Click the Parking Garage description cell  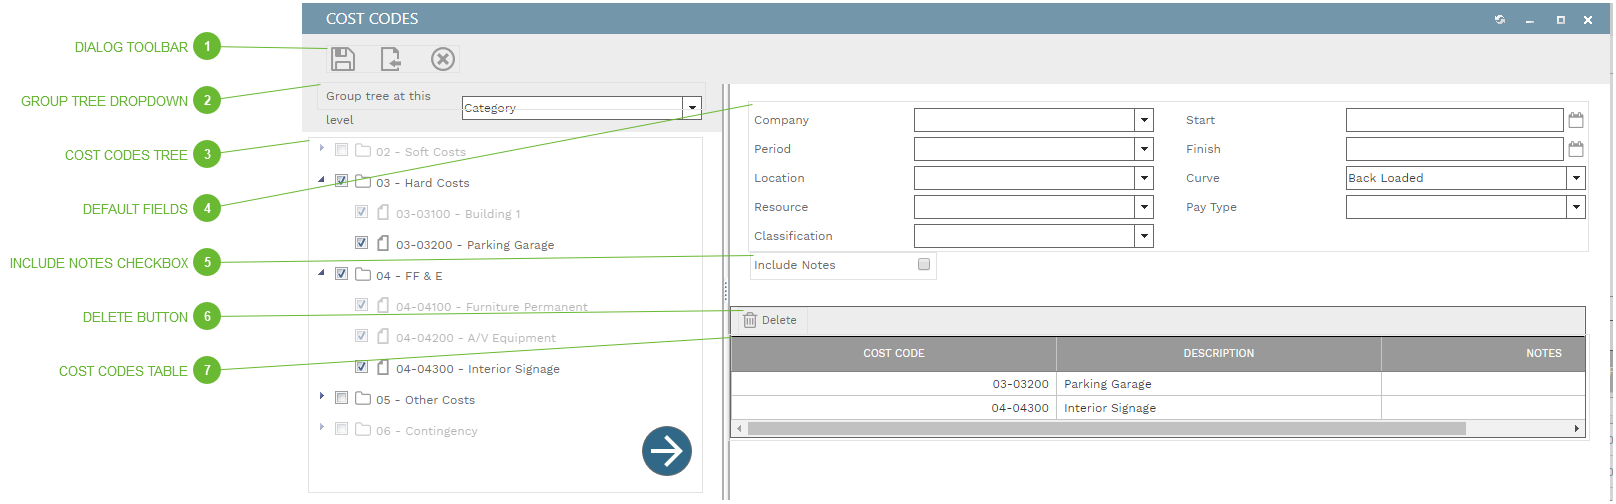pos(1219,384)
